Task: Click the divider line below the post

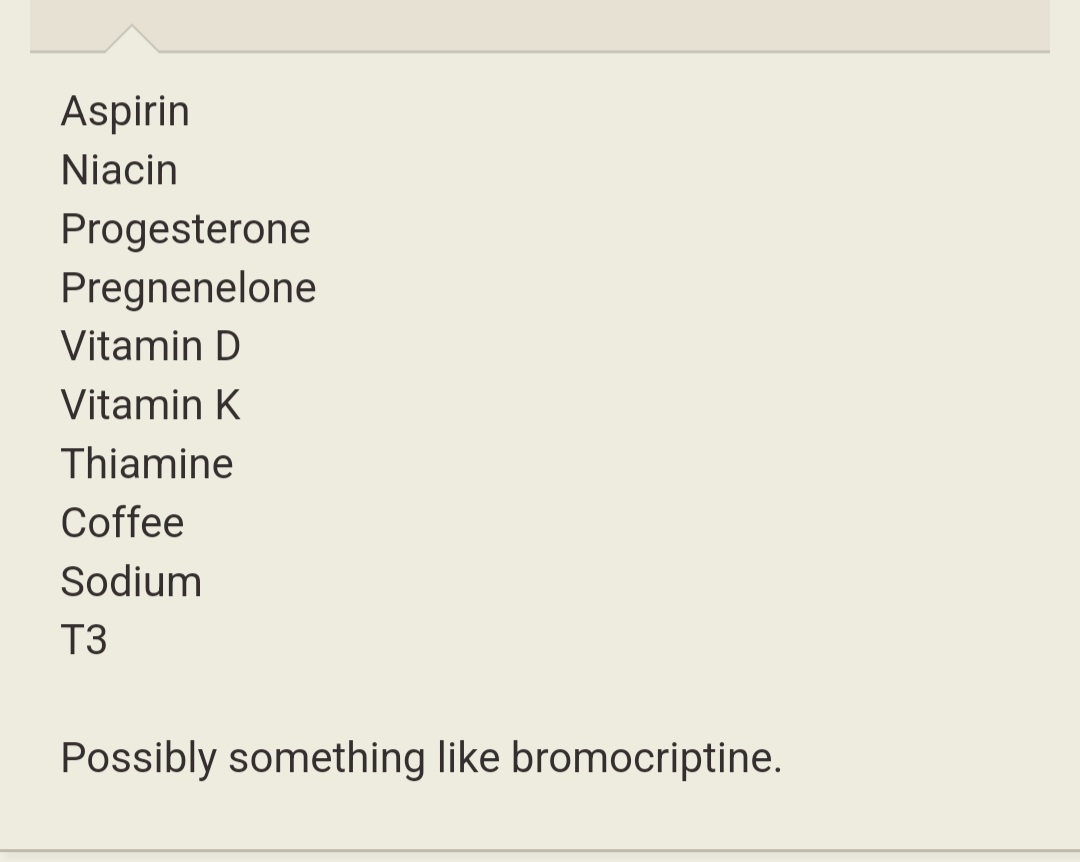Action: tap(540, 851)
